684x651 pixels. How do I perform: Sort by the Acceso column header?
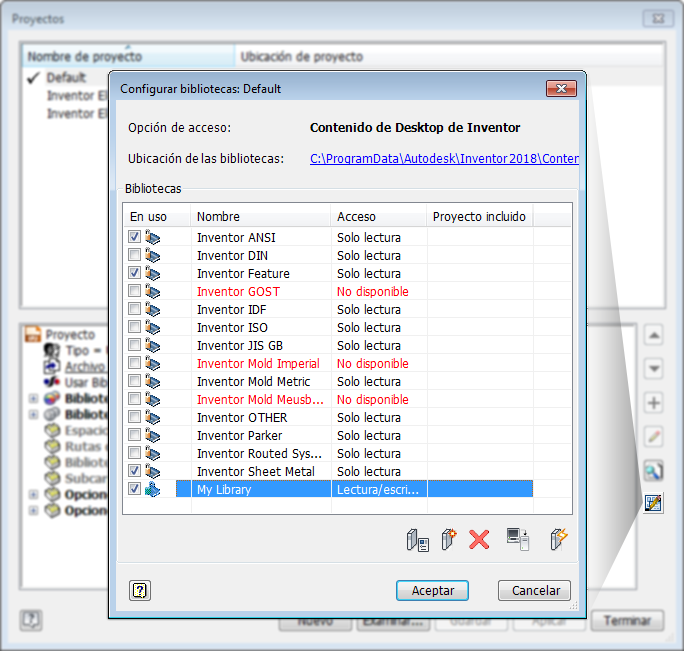pos(379,216)
